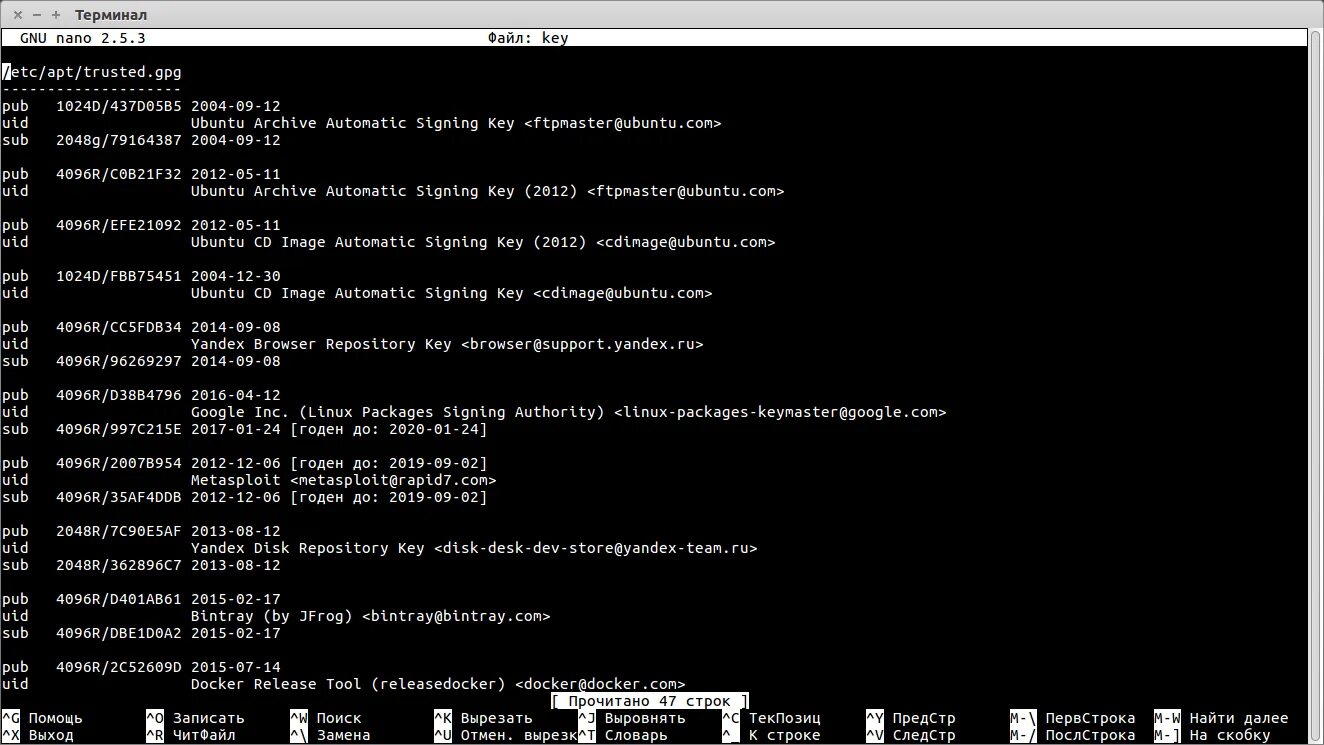
Task: Click key ID 2048R/7C90E5AF
Action: point(119,531)
